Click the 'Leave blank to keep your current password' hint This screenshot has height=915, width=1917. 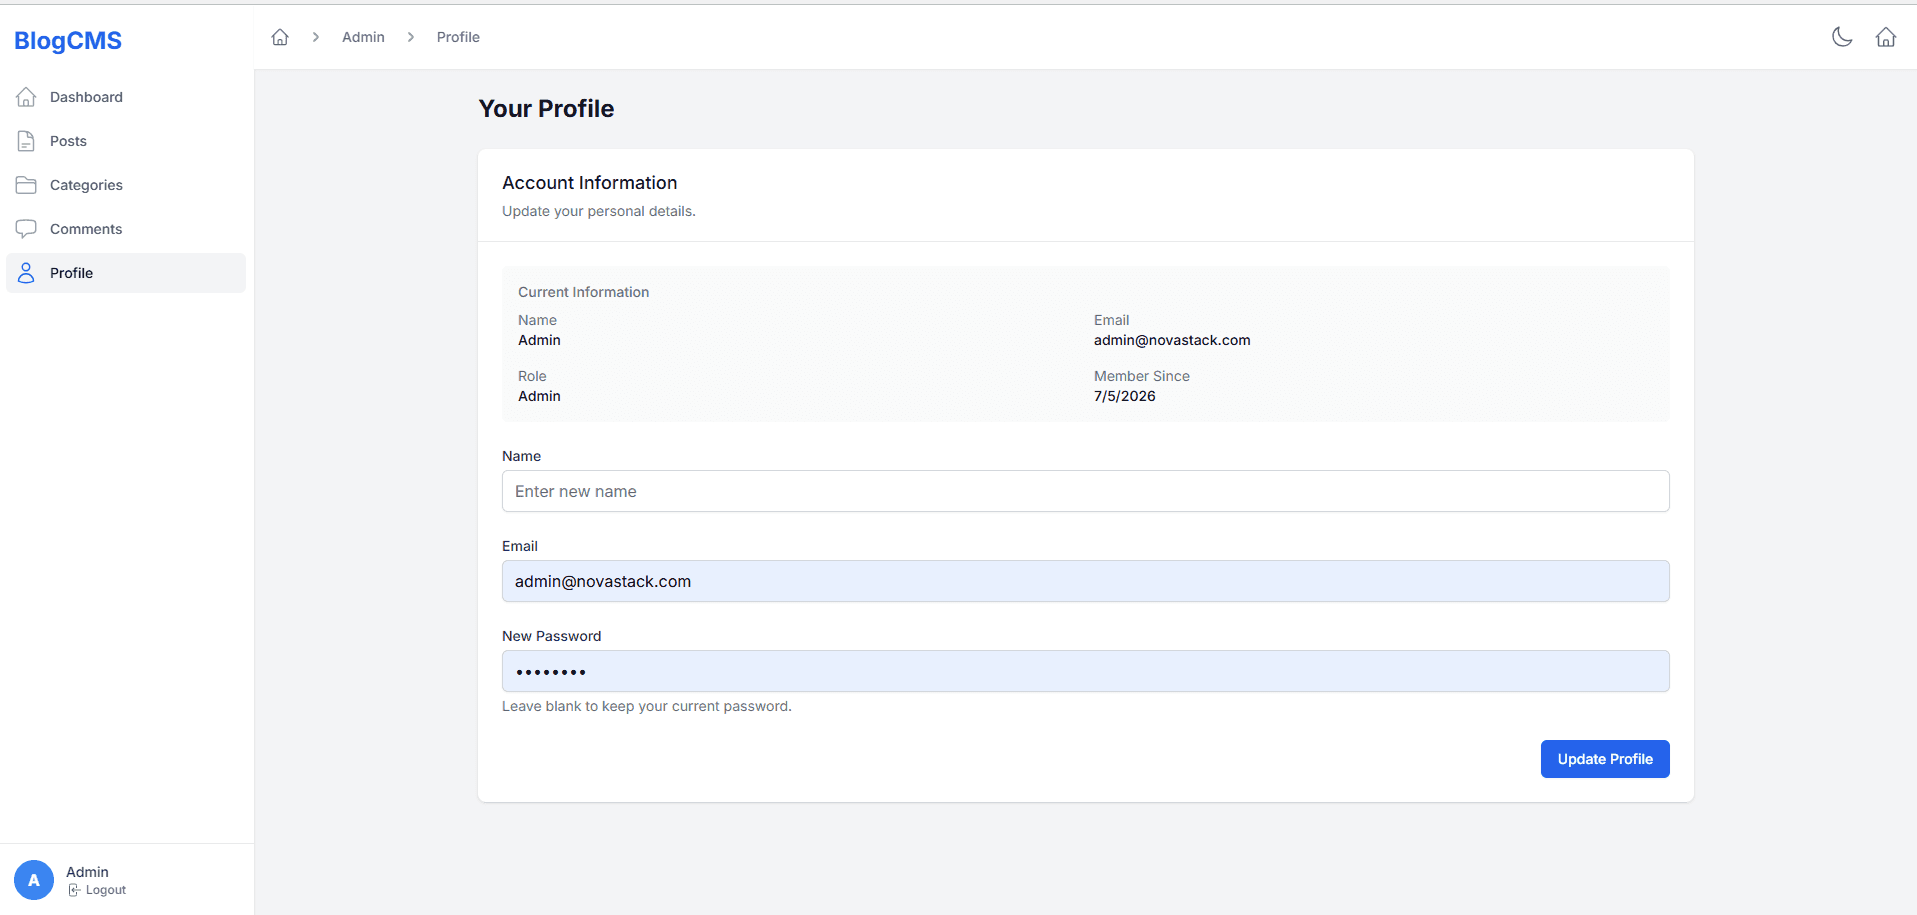point(647,706)
